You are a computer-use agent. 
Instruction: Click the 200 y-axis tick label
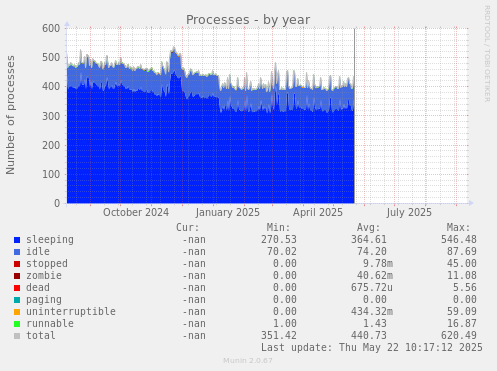[x=51, y=145]
